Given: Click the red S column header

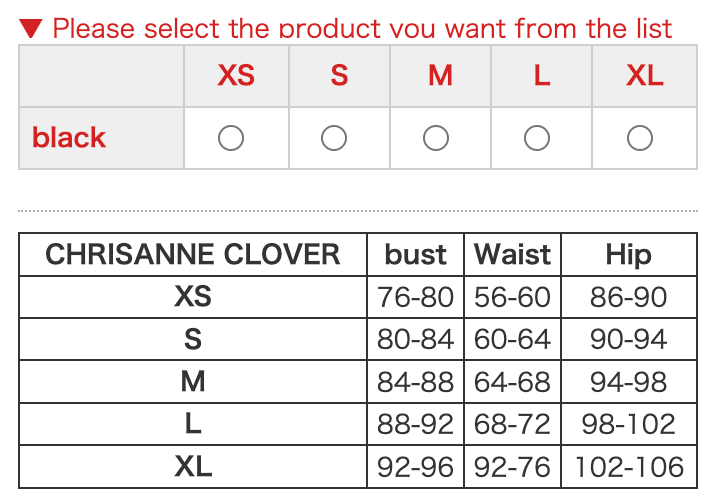Looking at the screenshot, I should click(x=339, y=76).
